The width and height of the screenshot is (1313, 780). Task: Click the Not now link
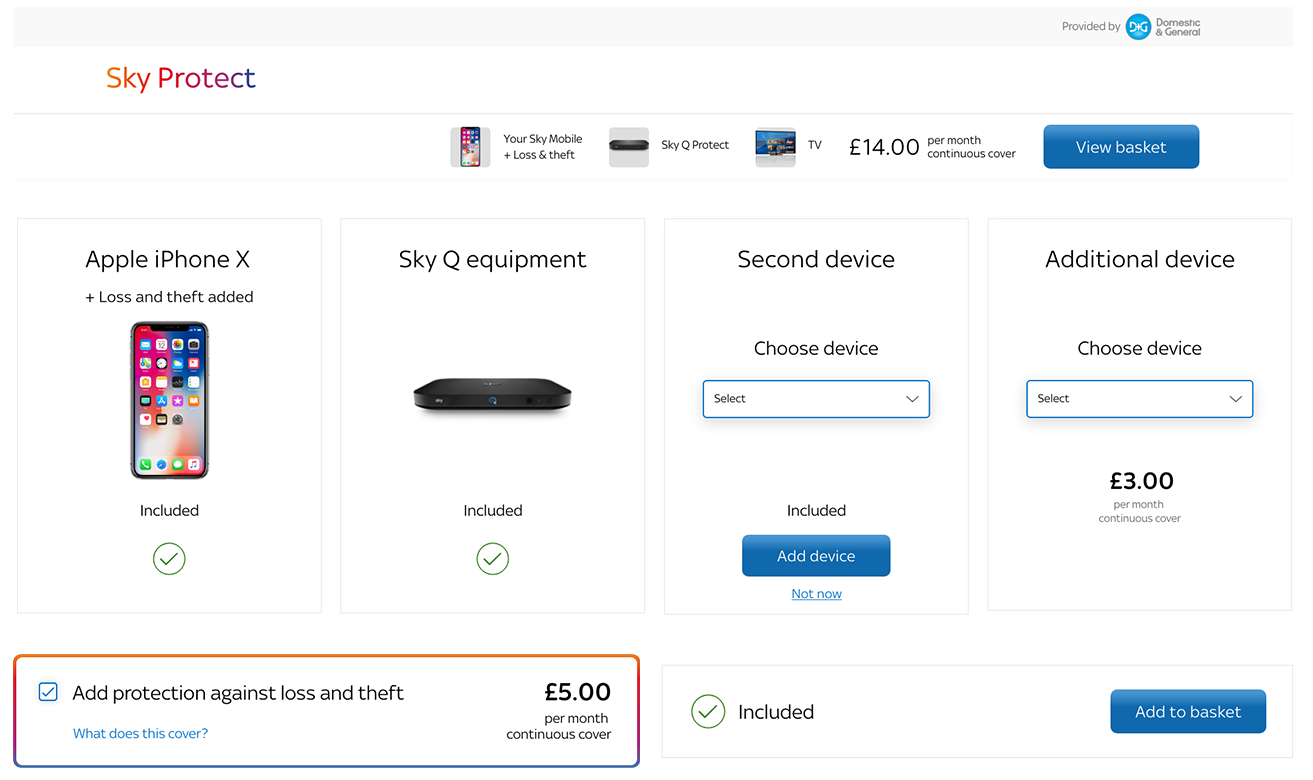(816, 594)
